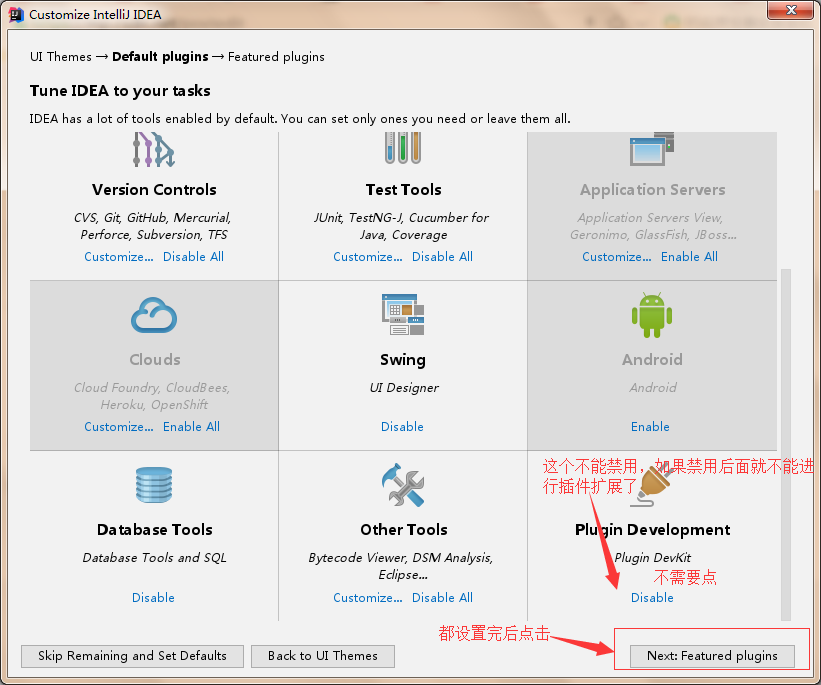Select UI Themes breadcrumb step
821x685 pixels.
point(61,57)
